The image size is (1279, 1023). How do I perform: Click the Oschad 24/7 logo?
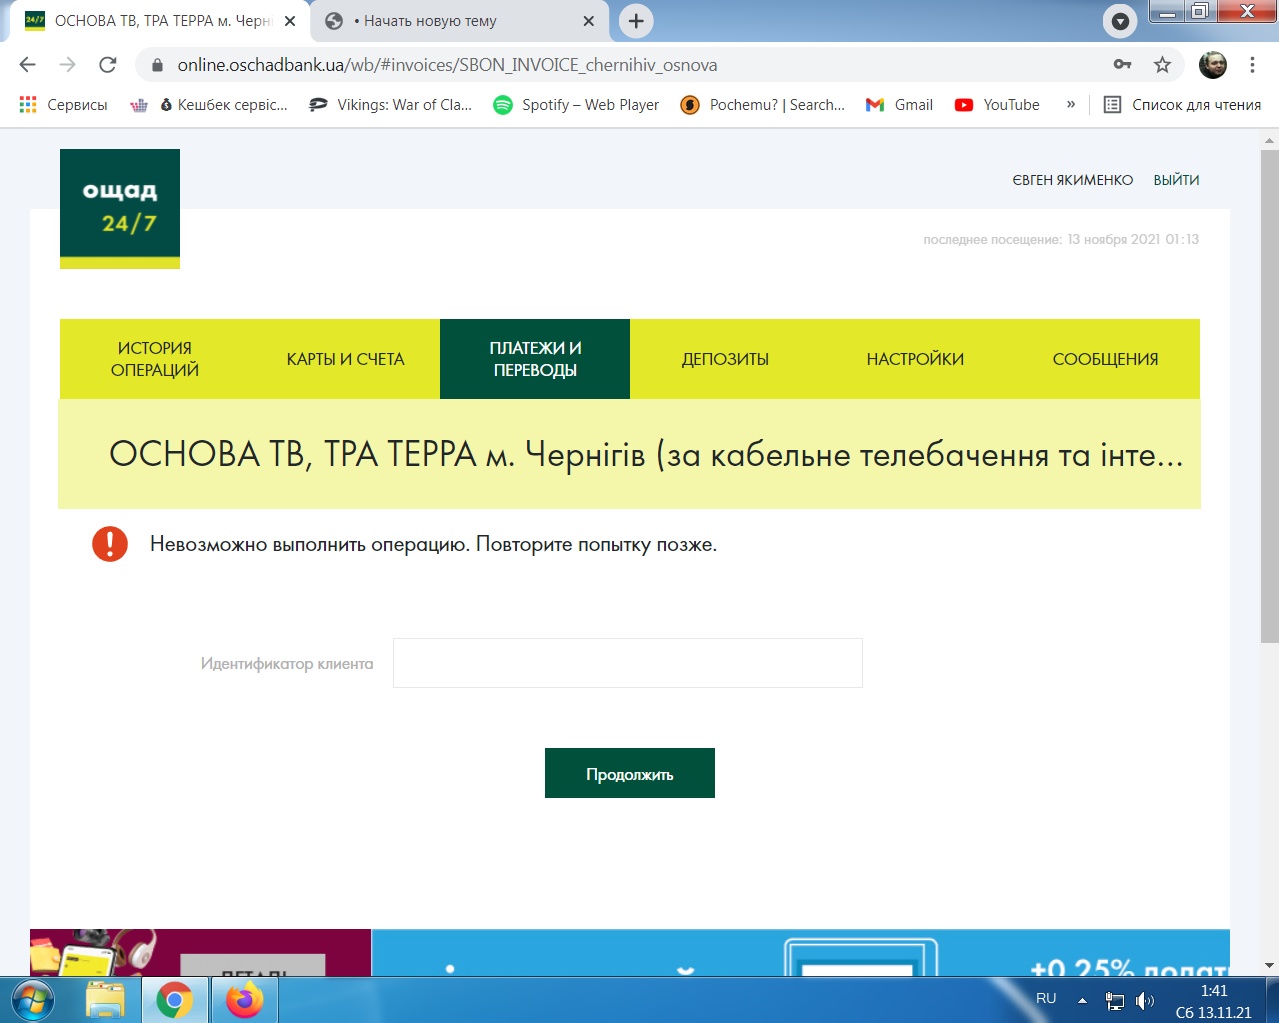tap(120, 208)
